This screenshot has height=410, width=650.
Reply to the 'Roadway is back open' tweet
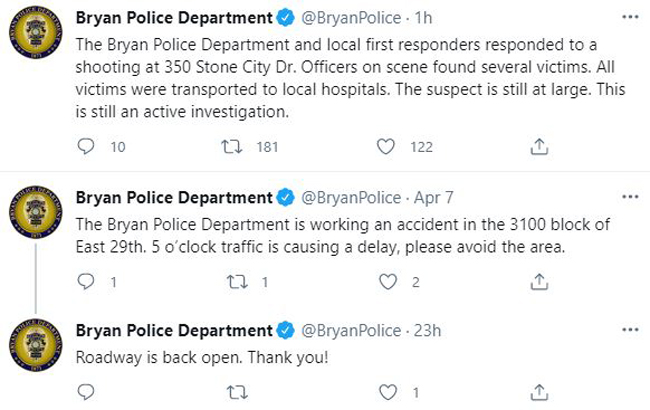tap(86, 392)
